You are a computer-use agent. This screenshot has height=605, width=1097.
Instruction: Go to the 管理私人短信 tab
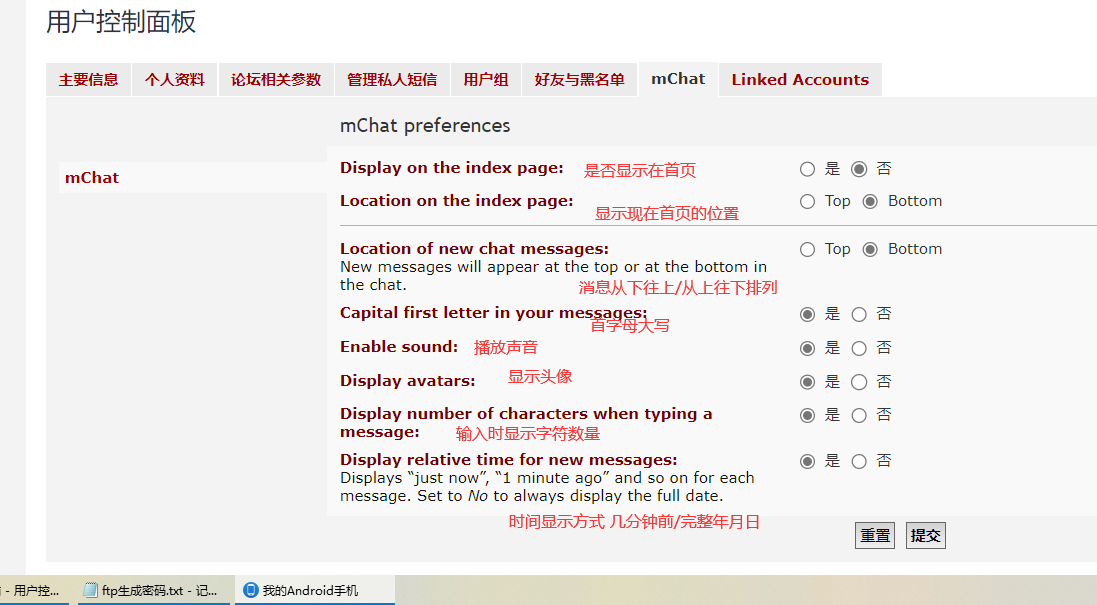[x=391, y=80]
